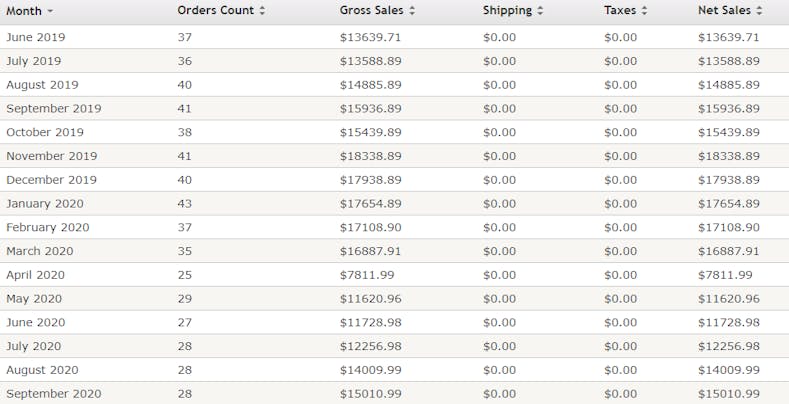Sort using the Net Sales arrows
Viewport: 789px width, 404px height.
tap(760, 11)
